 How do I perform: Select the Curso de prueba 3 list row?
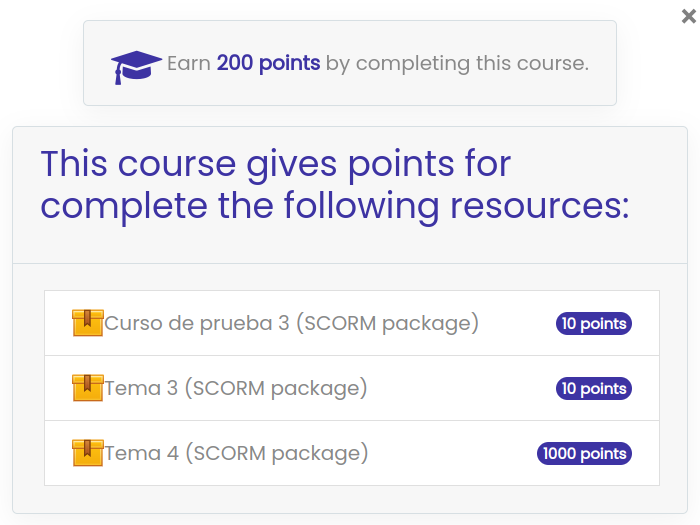(x=352, y=323)
